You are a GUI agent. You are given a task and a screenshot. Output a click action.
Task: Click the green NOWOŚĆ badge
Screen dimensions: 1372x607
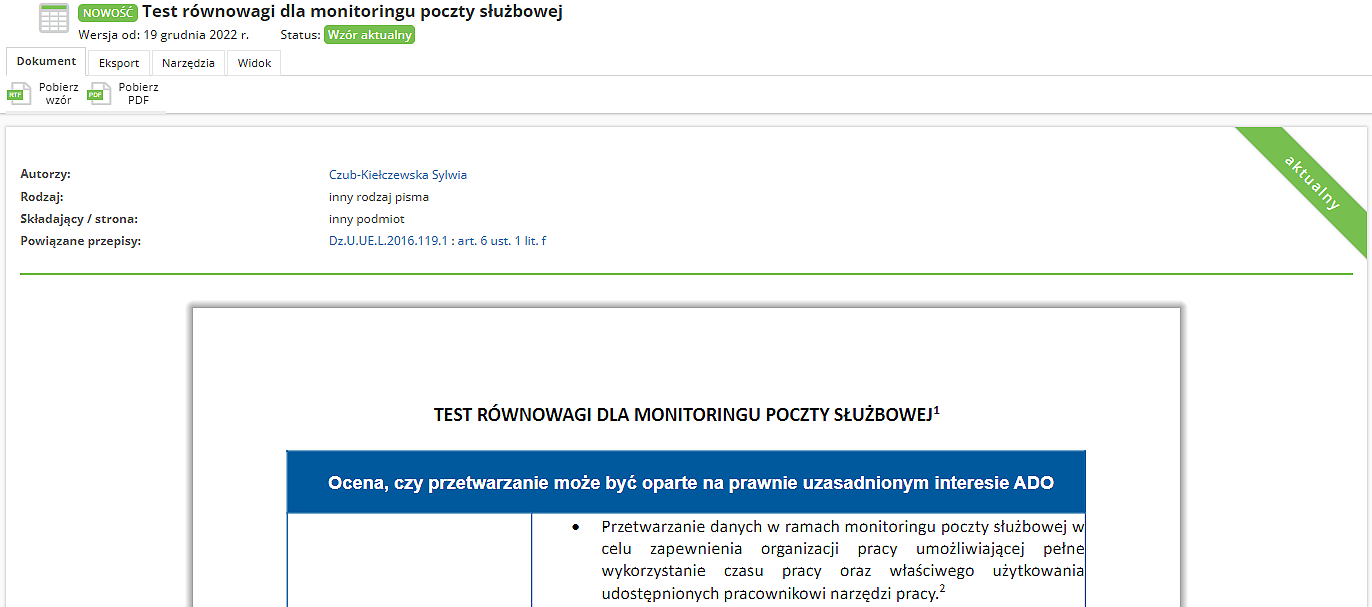(x=107, y=13)
